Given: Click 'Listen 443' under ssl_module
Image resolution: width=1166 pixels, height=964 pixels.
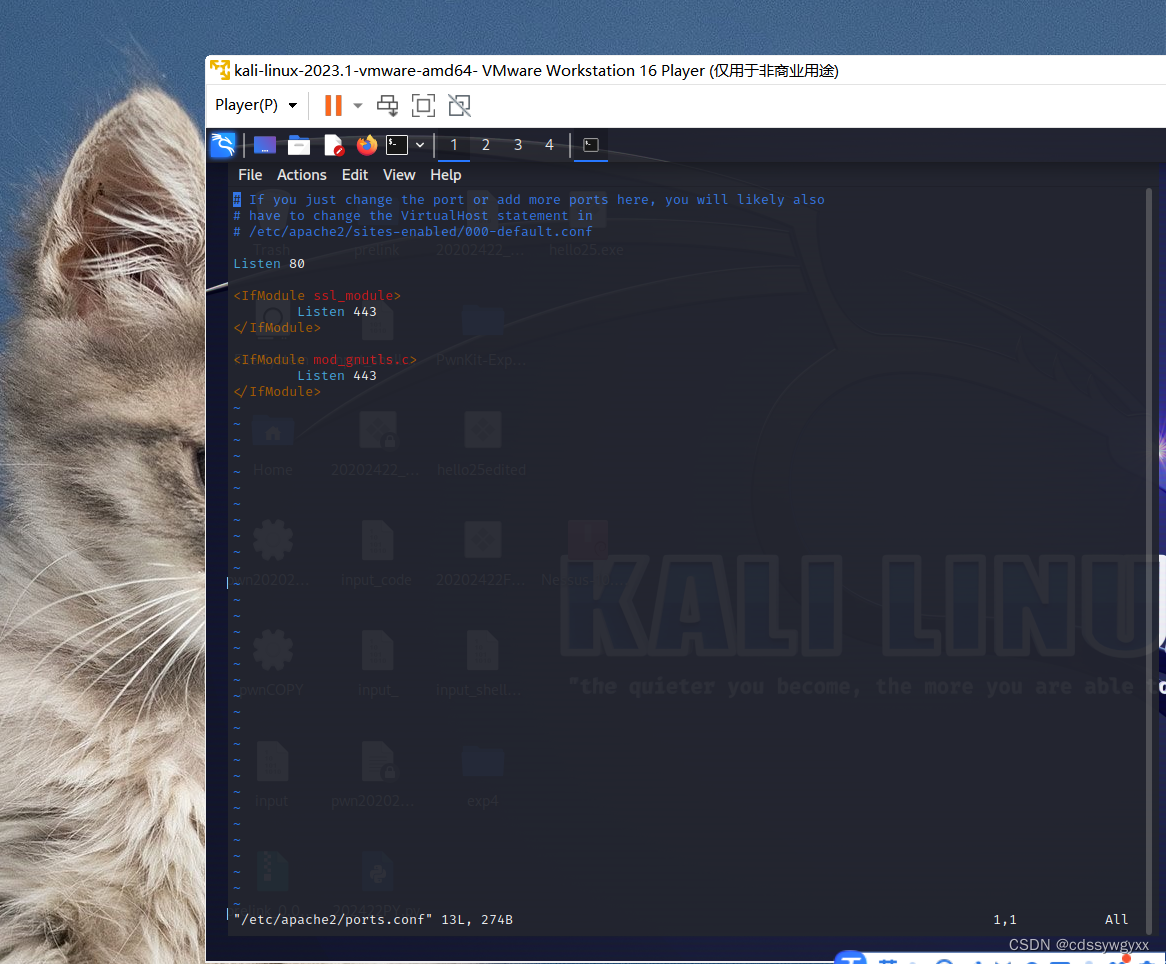Looking at the screenshot, I should click(337, 312).
